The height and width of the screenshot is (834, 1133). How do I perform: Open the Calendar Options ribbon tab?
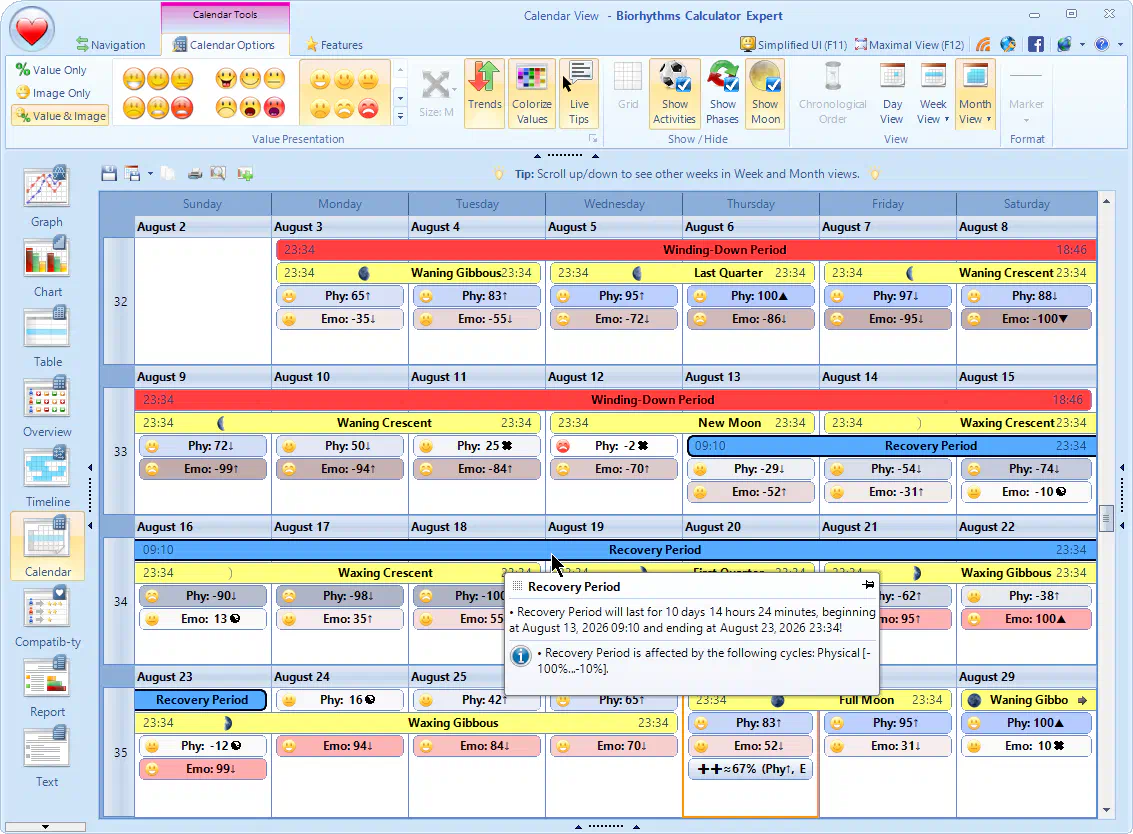(225, 44)
